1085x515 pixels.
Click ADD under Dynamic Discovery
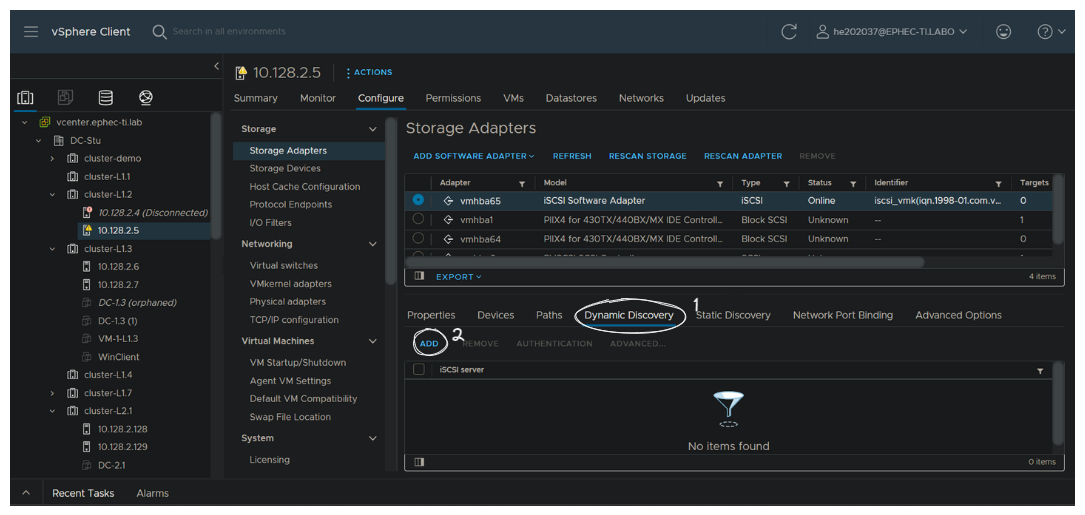coord(429,343)
